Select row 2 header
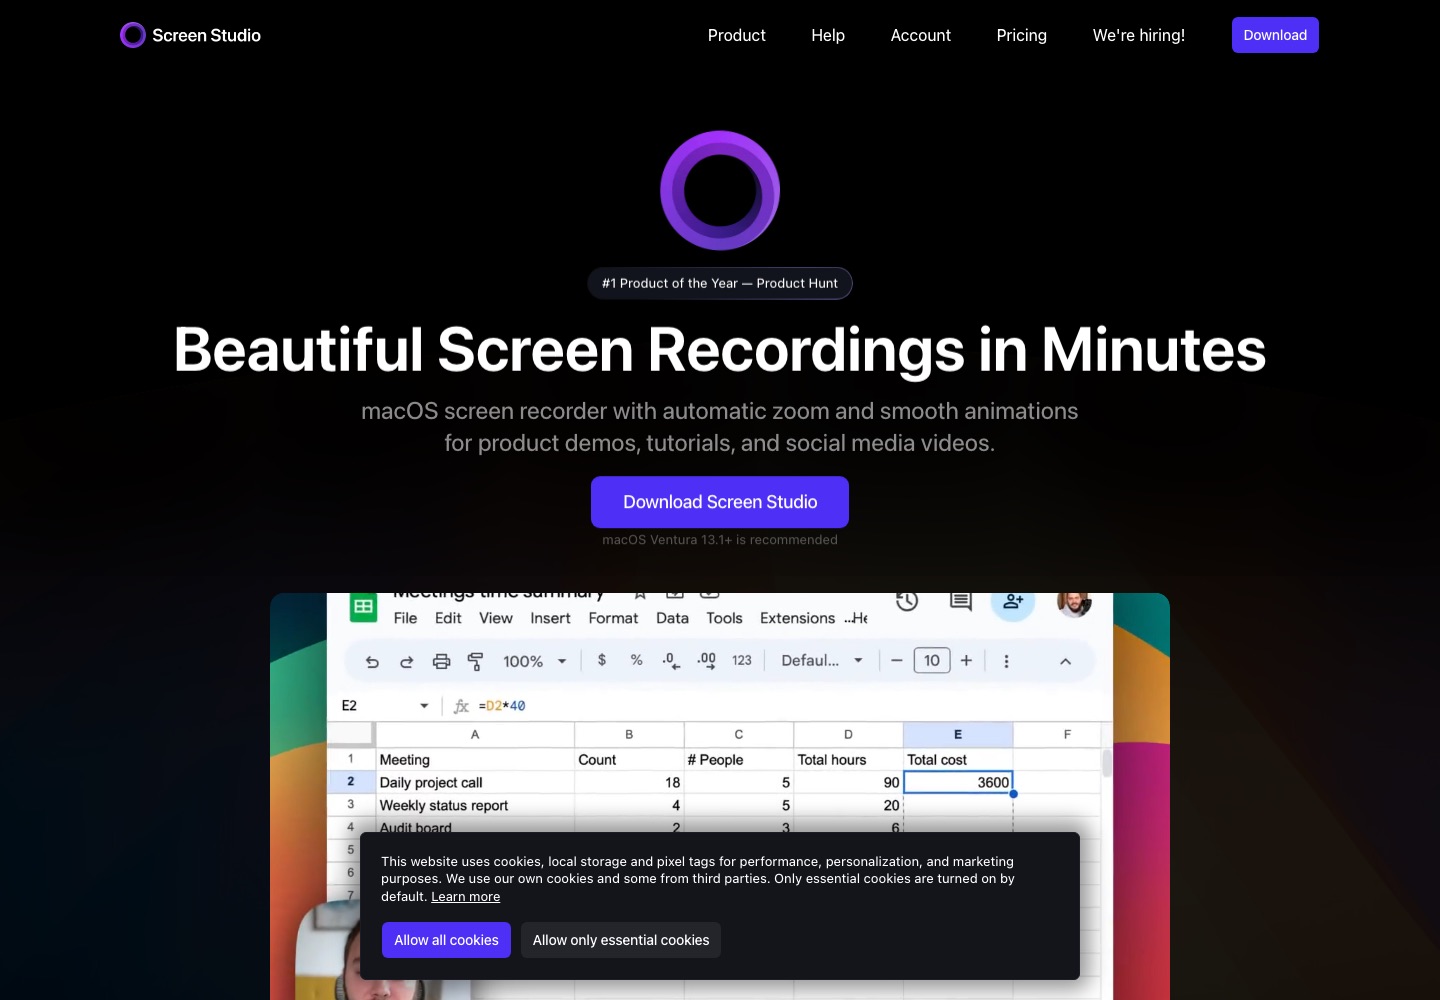 351,782
